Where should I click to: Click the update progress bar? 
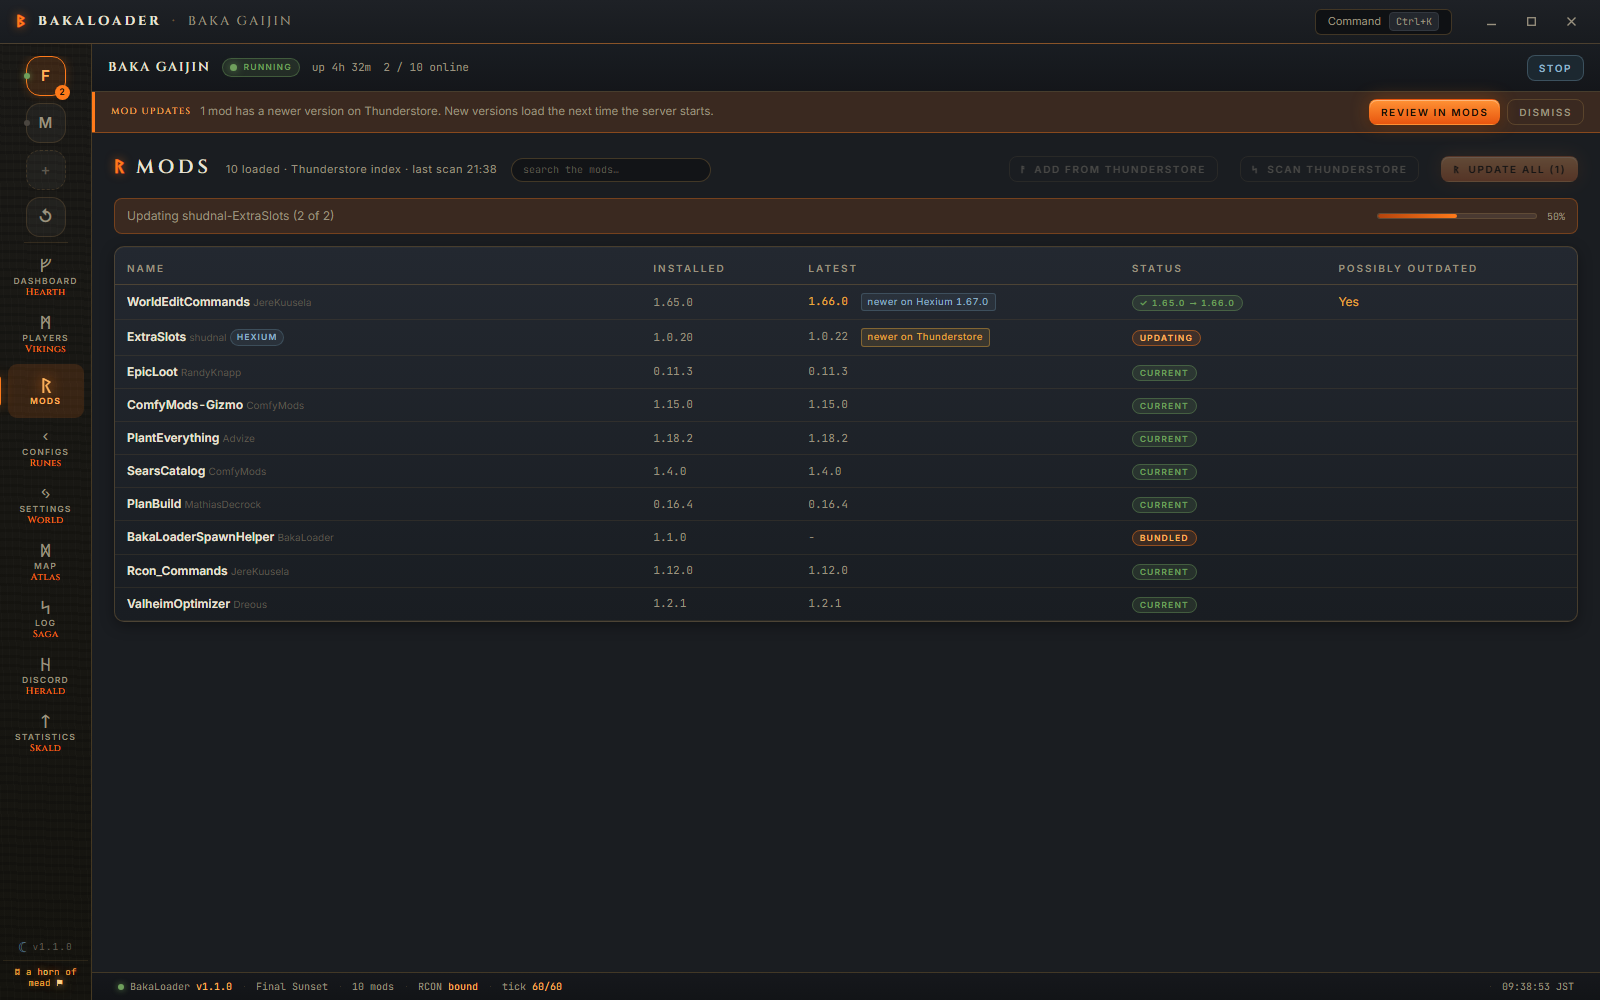[1457, 216]
